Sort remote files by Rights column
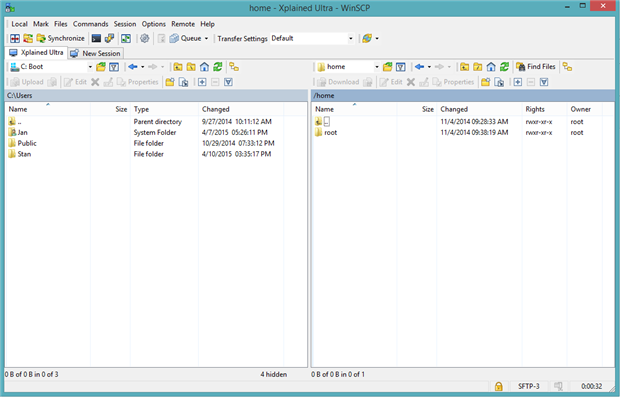Image resolution: width=620 pixels, height=397 pixels. (544, 109)
